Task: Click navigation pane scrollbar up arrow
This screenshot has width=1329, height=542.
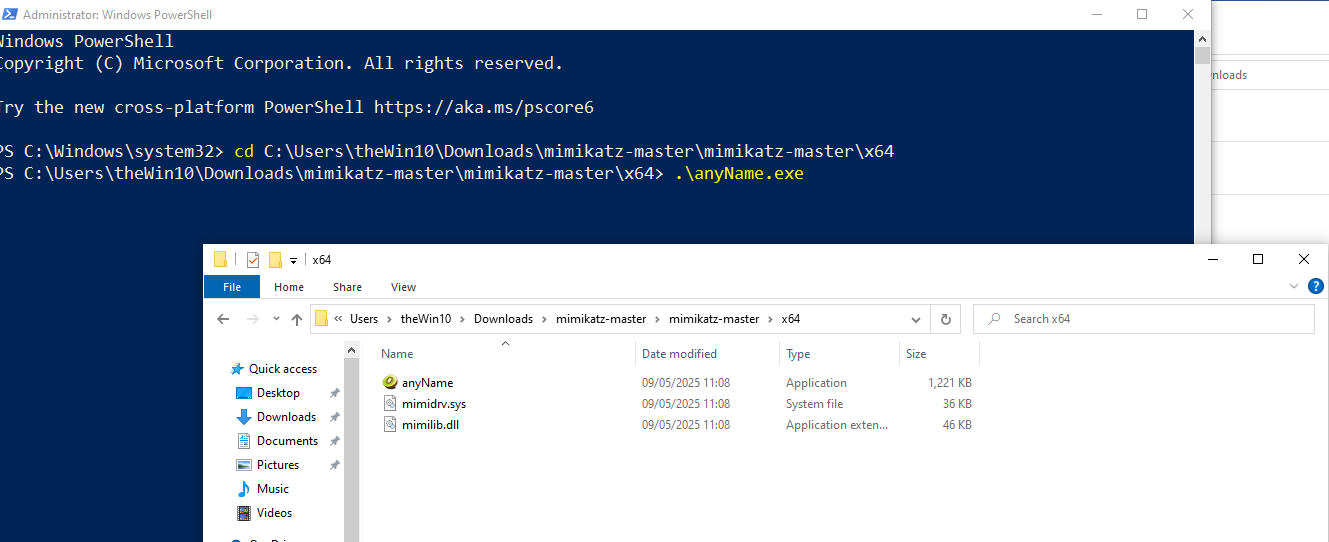Action: click(x=351, y=350)
